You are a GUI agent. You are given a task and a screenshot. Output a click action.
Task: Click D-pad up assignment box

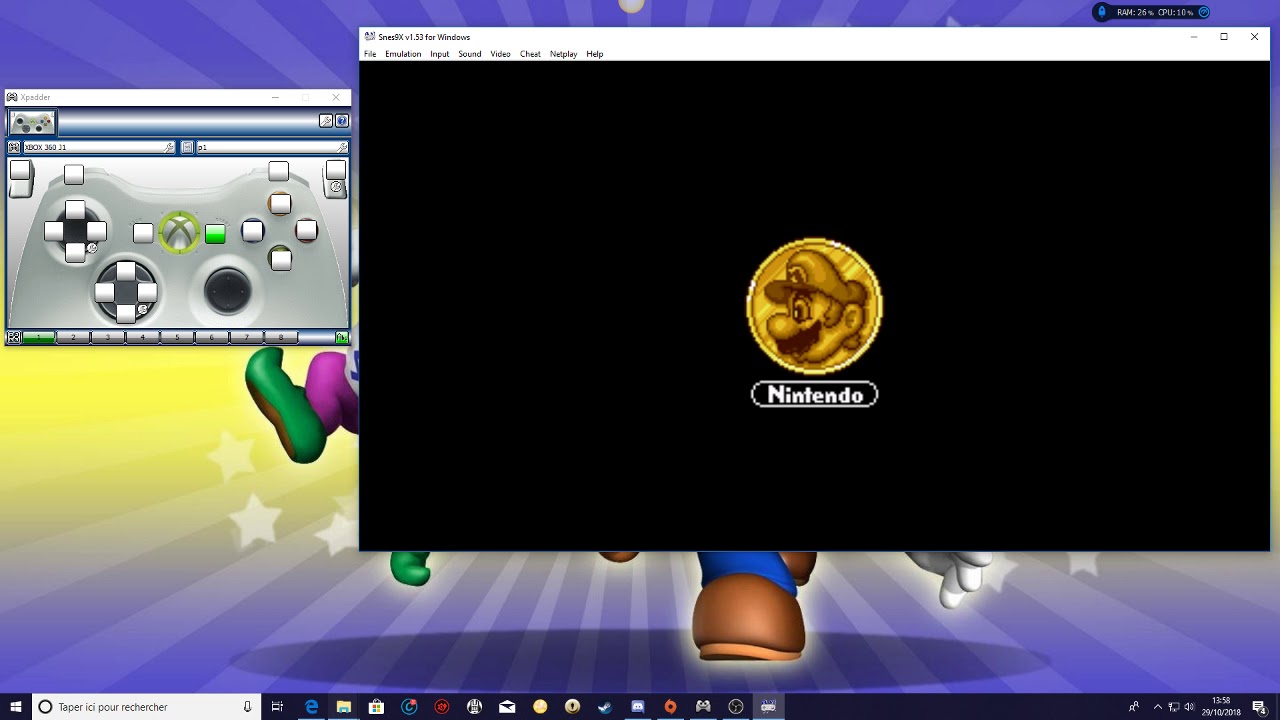(x=126, y=271)
